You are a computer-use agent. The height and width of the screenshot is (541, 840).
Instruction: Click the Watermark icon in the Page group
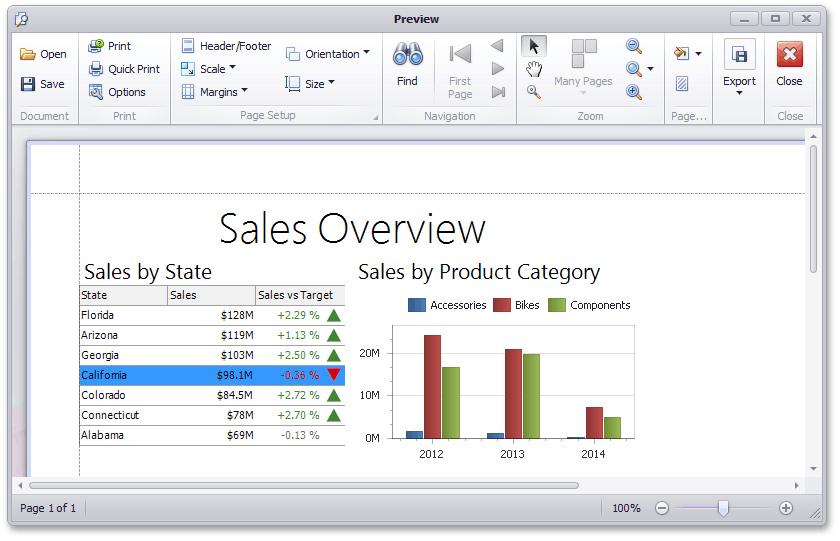[x=682, y=84]
